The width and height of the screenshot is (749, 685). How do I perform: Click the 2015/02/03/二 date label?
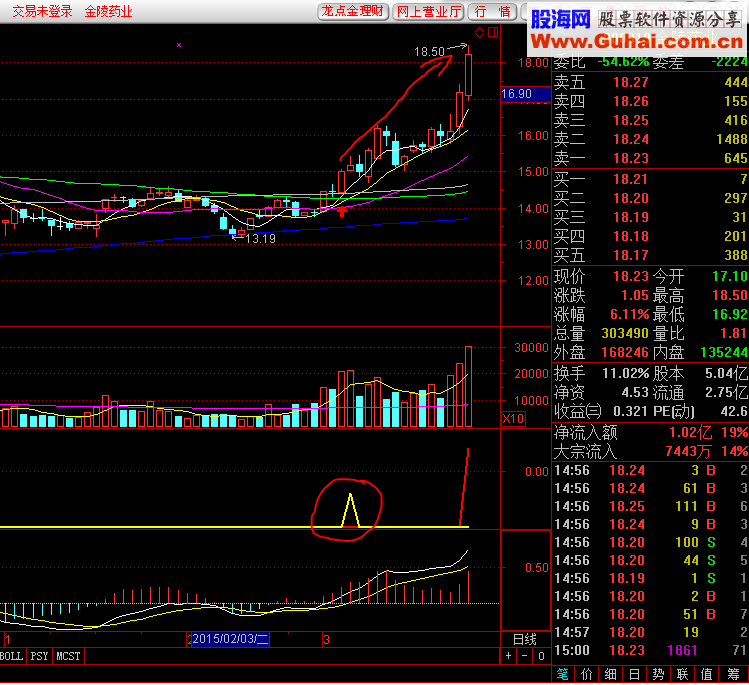coord(230,639)
